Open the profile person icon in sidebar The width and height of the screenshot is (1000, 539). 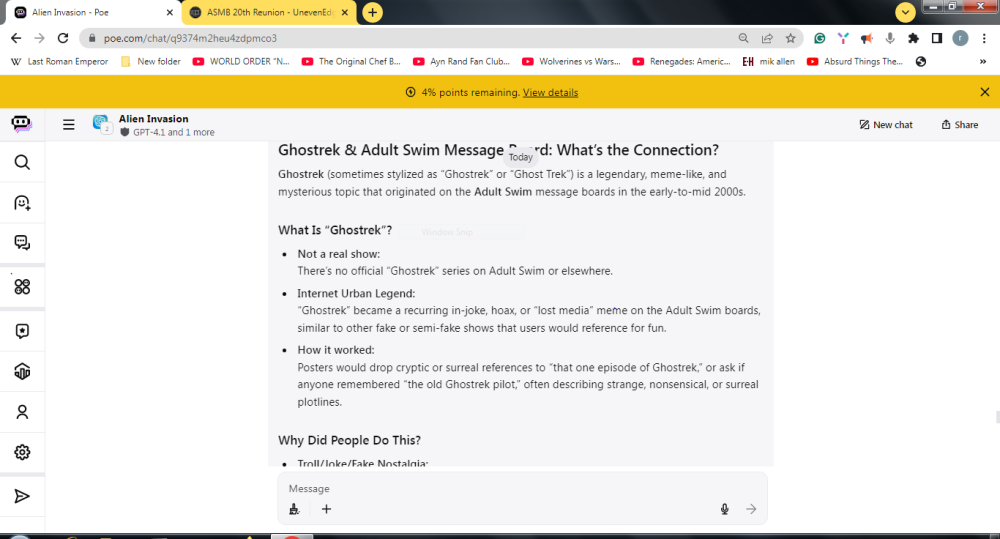[22, 412]
